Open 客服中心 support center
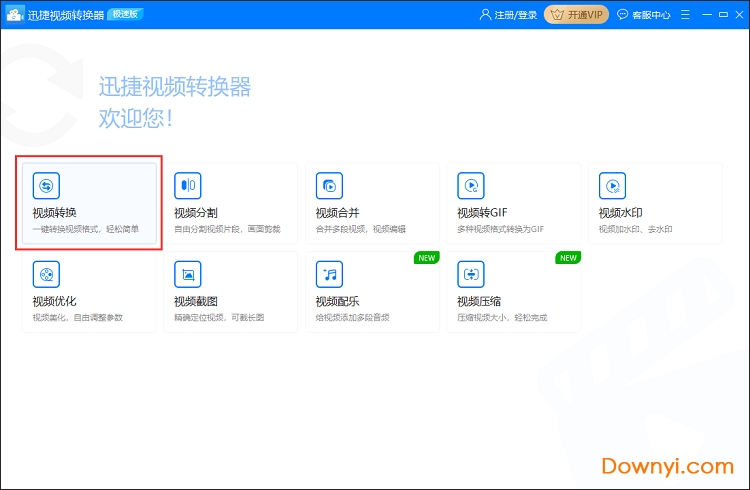This screenshot has width=750, height=490. pyautogui.click(x=651, y=15)
